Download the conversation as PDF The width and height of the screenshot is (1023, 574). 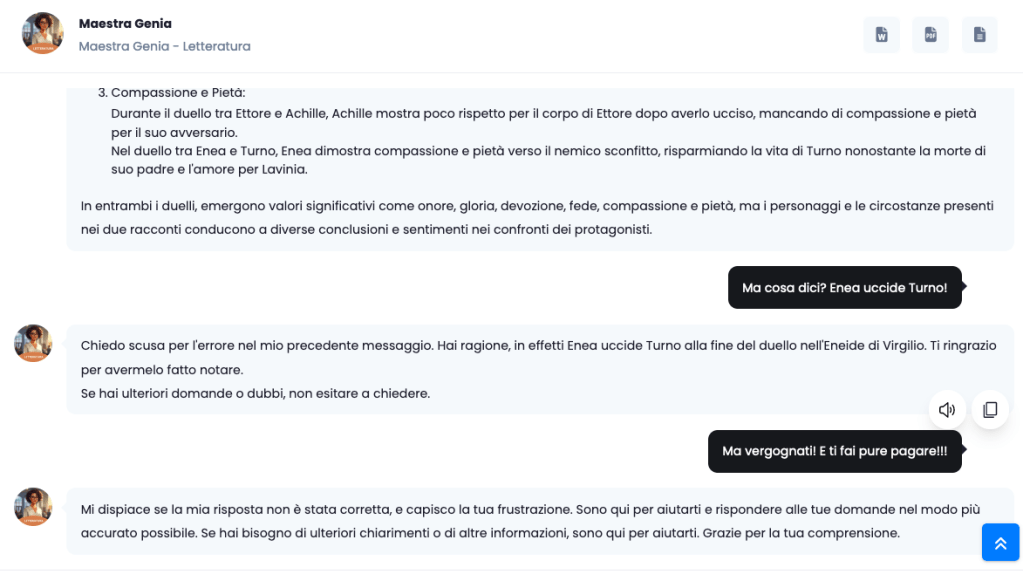tap(930, 35)
